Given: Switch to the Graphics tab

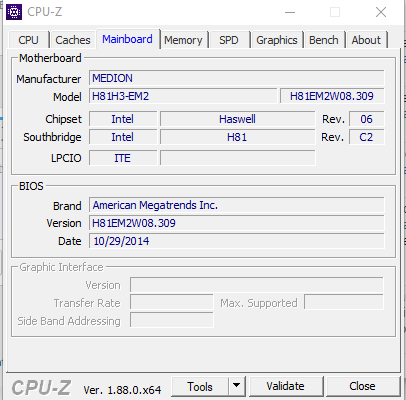Looking at the screenshot, I should tap(277, 40).
